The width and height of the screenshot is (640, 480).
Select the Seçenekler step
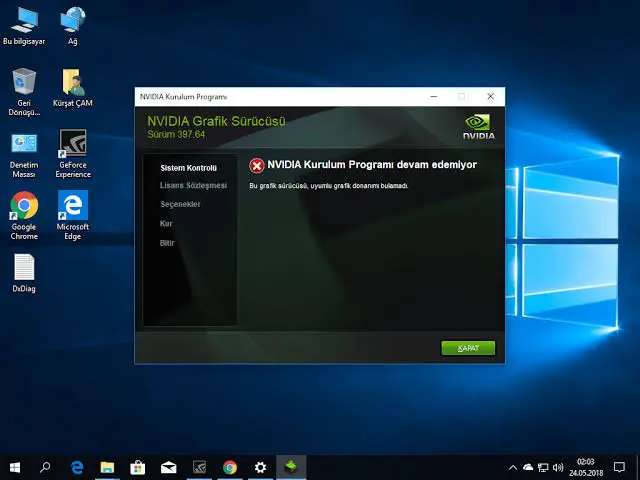coord(180,204)
